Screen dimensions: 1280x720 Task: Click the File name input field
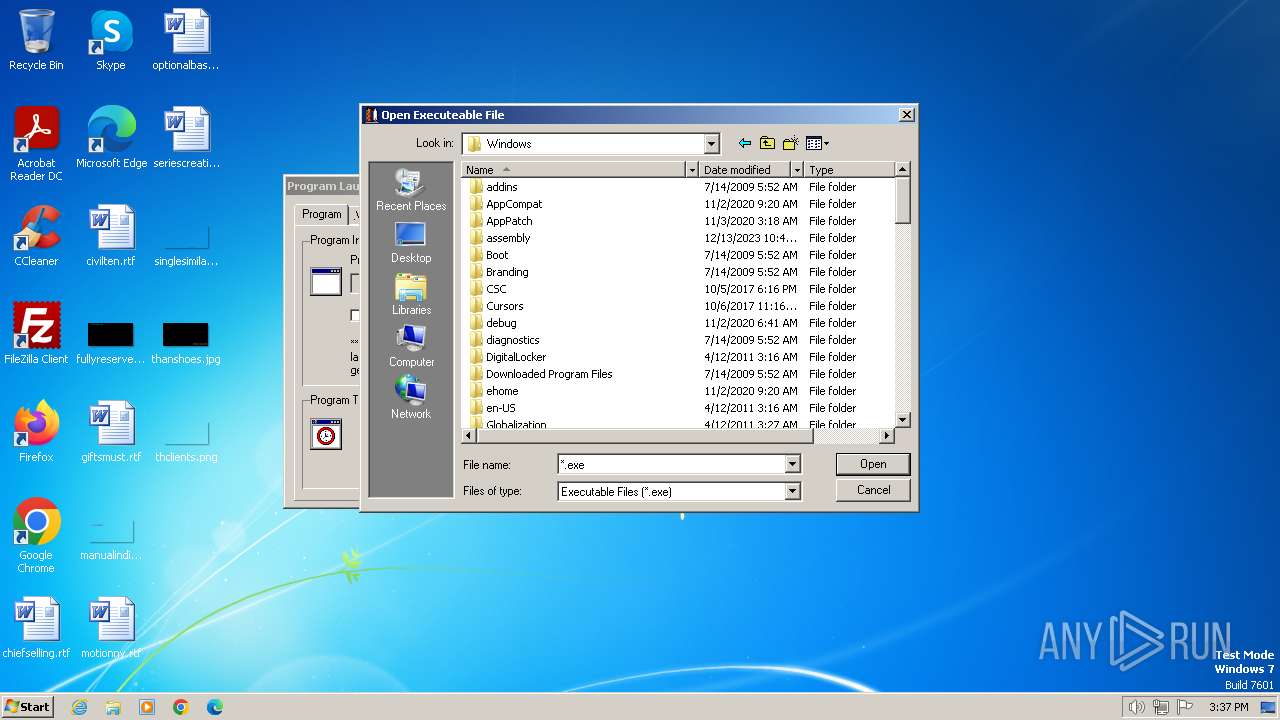tap(671, 464)
